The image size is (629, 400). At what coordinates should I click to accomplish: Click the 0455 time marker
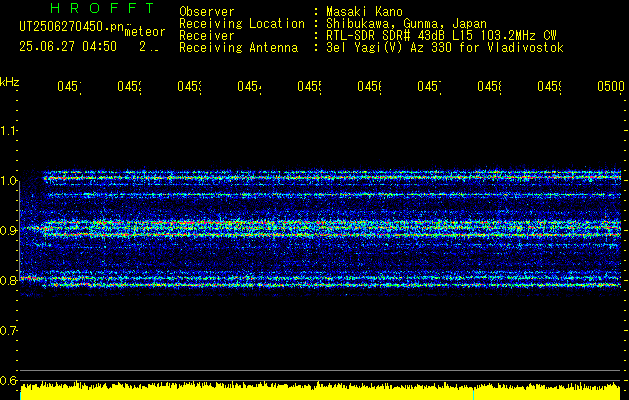pyautogui.click(x=309, y=86)
